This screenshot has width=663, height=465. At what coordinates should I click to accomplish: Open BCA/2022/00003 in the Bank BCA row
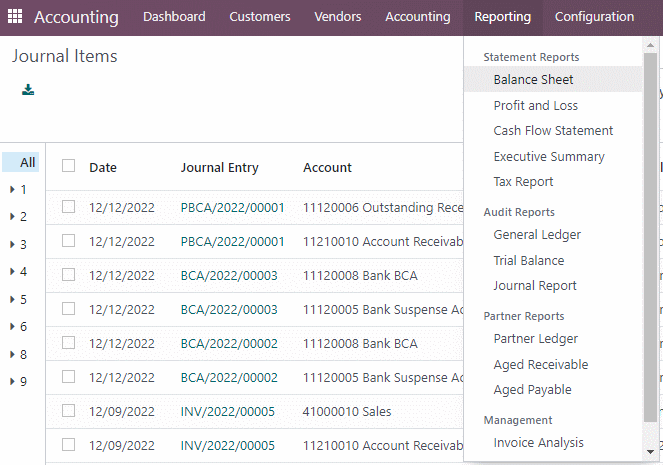point(229,276)
